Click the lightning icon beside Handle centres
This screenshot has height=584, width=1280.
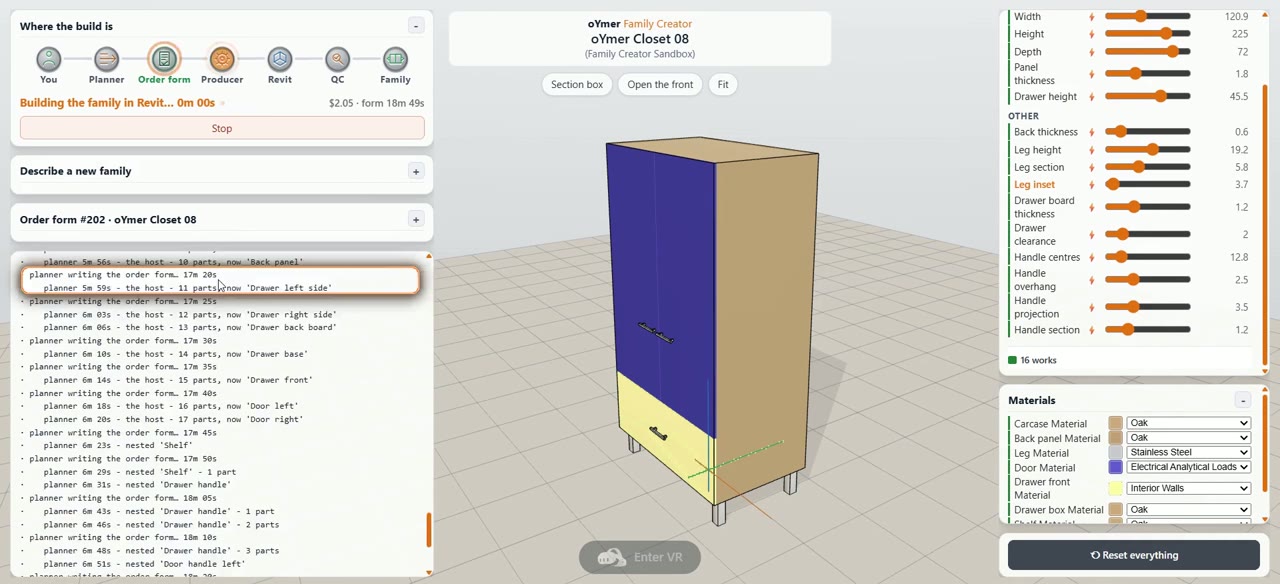1091,258
